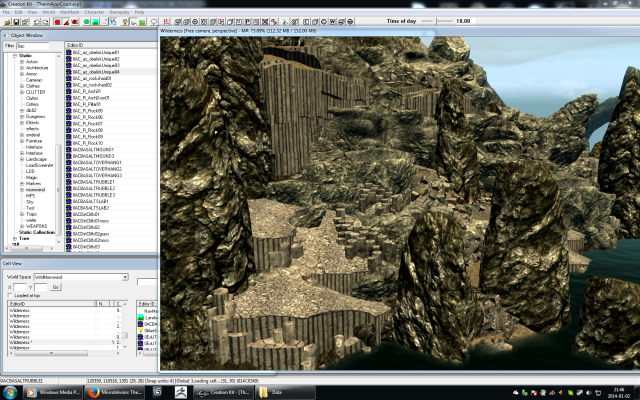The height and width of the screenshot is (400, 640).
Task: Click the green globe world icon
Action: [87, 21]
